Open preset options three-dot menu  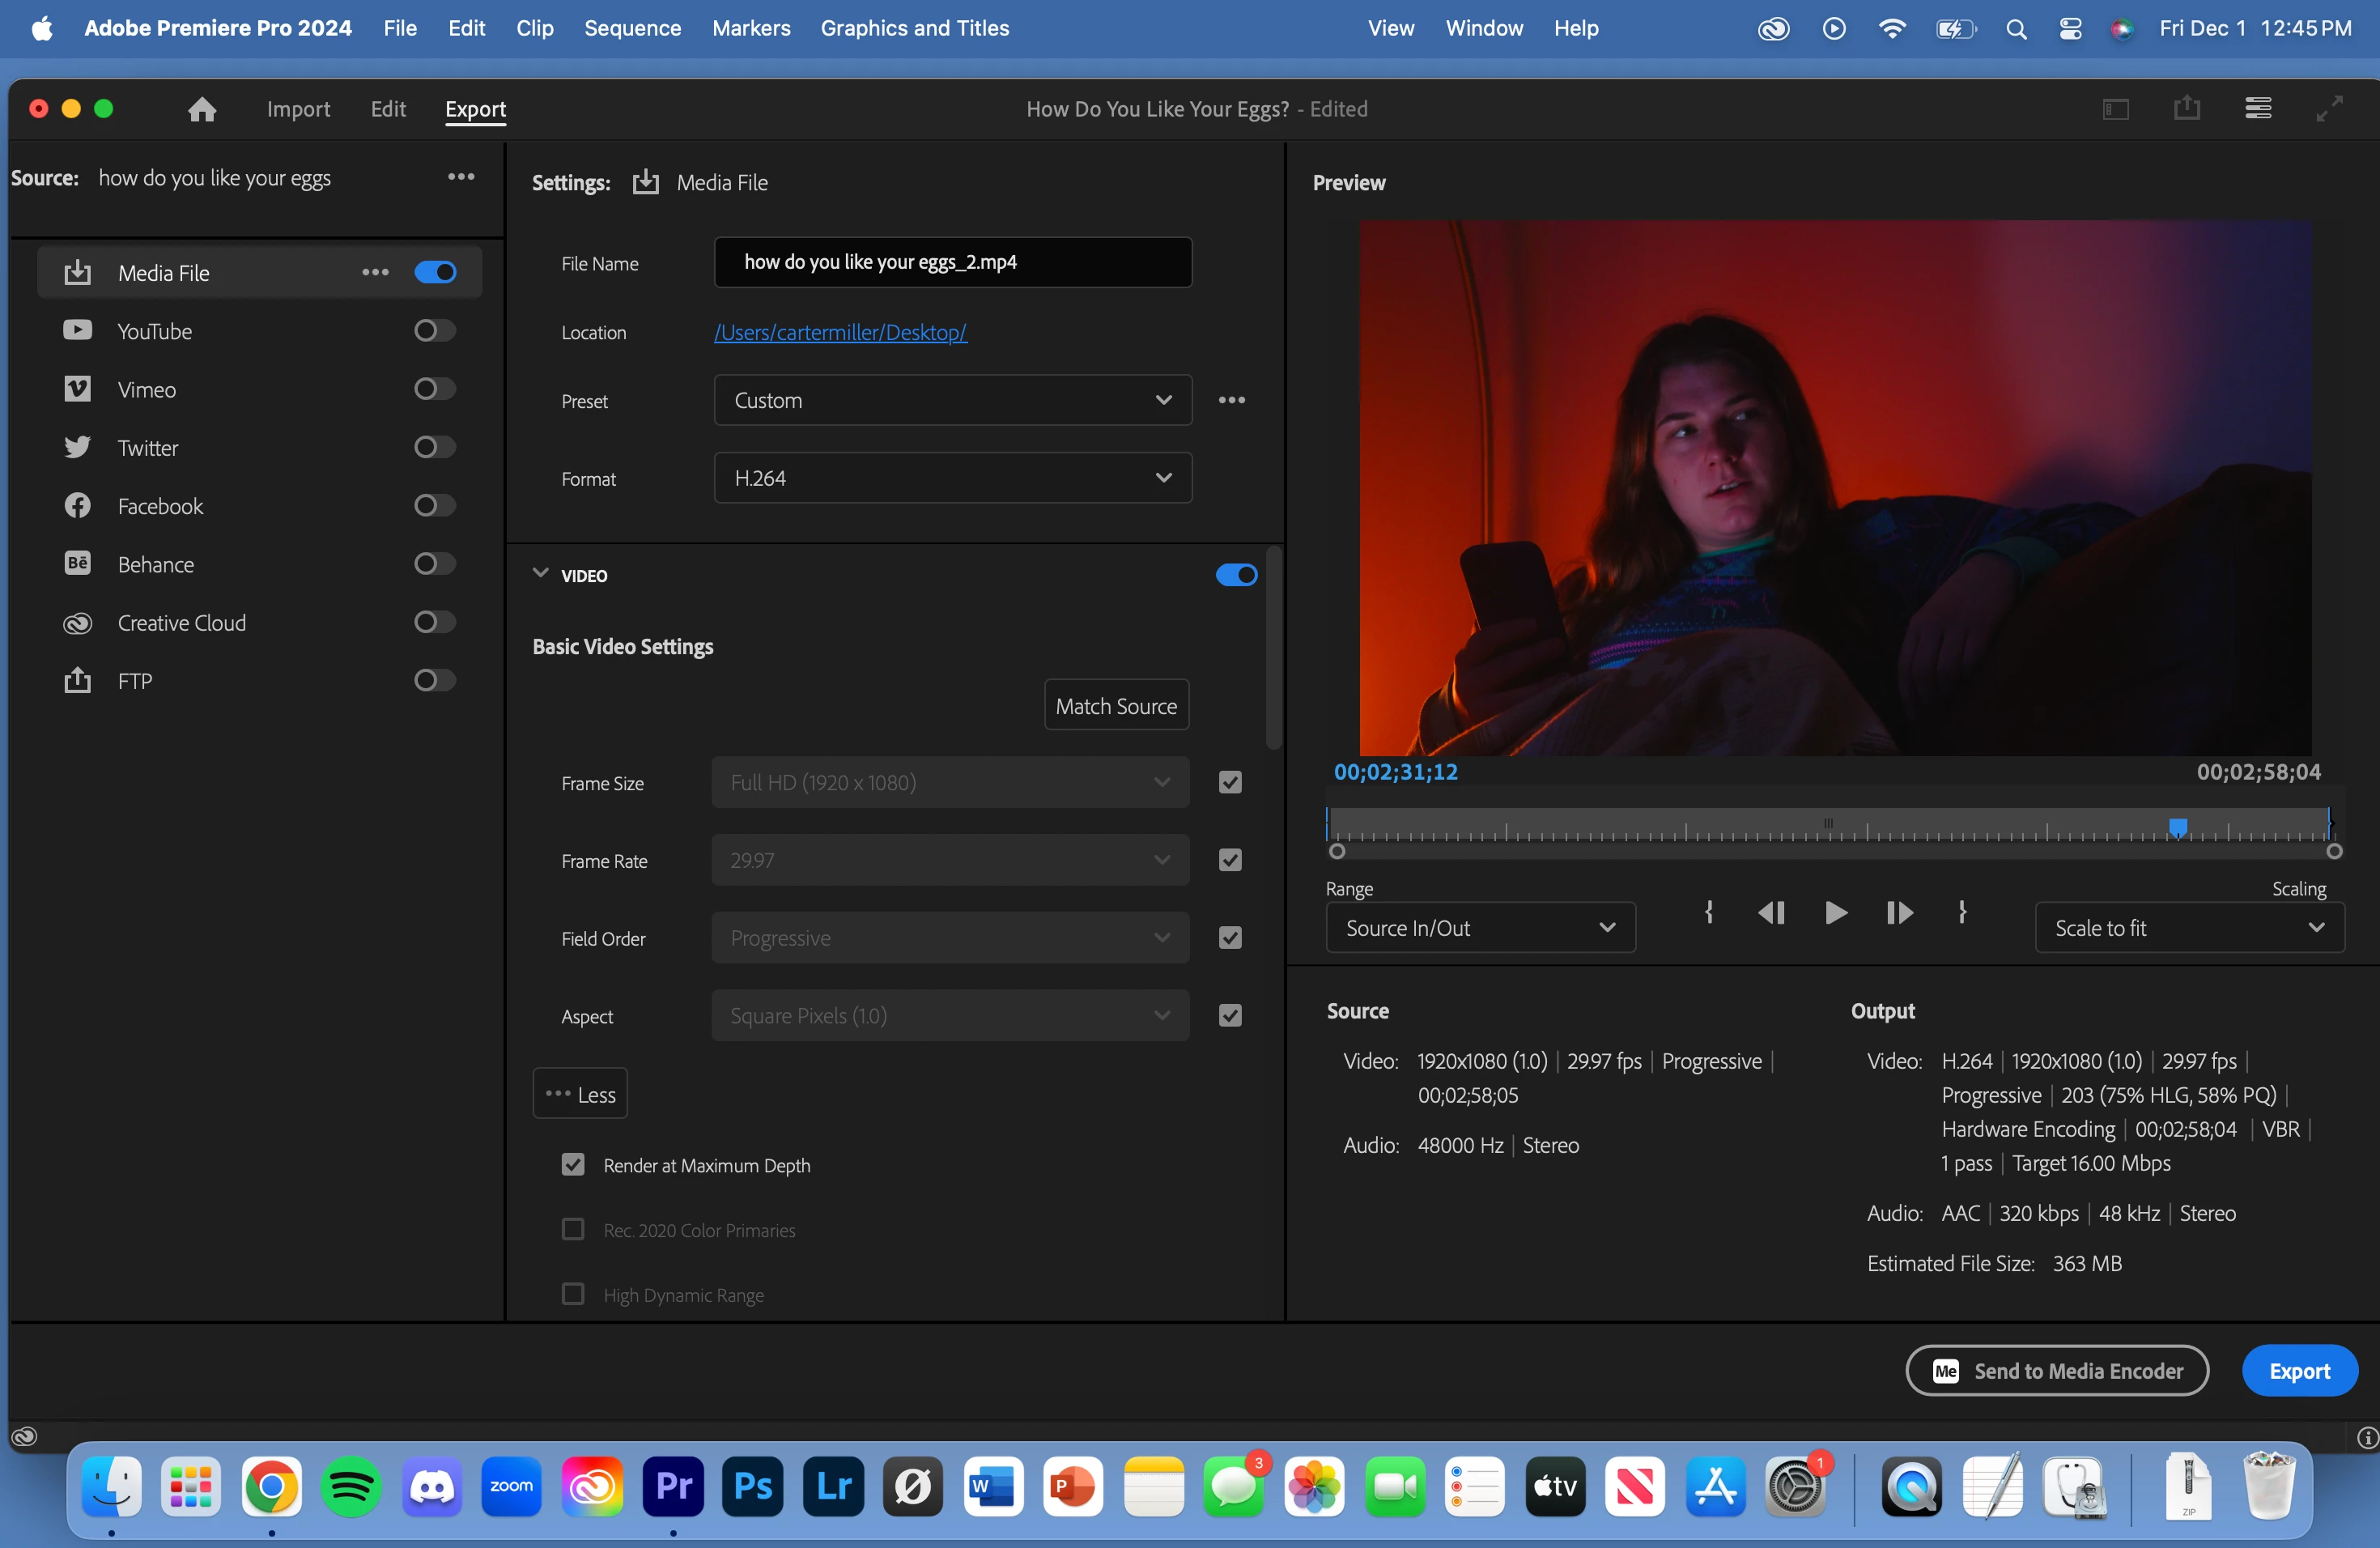[1231, 400]
